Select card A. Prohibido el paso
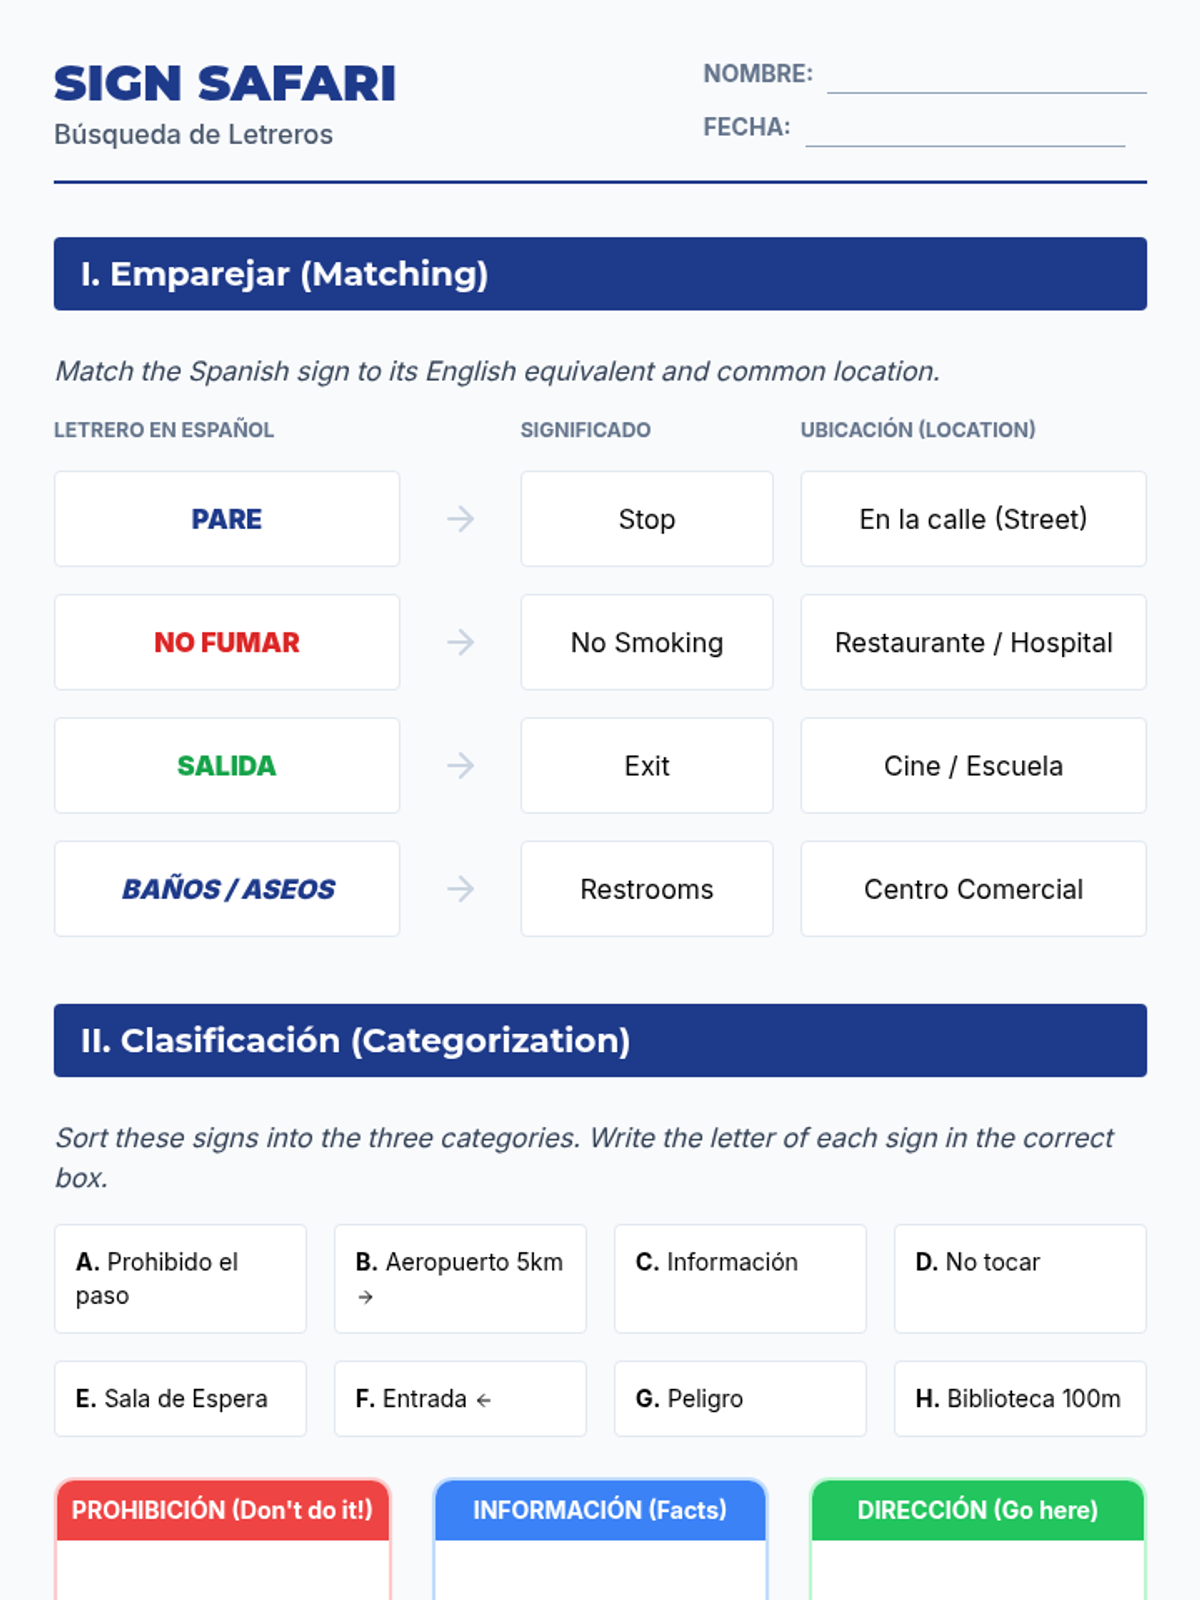 (x=180, y=1279)
